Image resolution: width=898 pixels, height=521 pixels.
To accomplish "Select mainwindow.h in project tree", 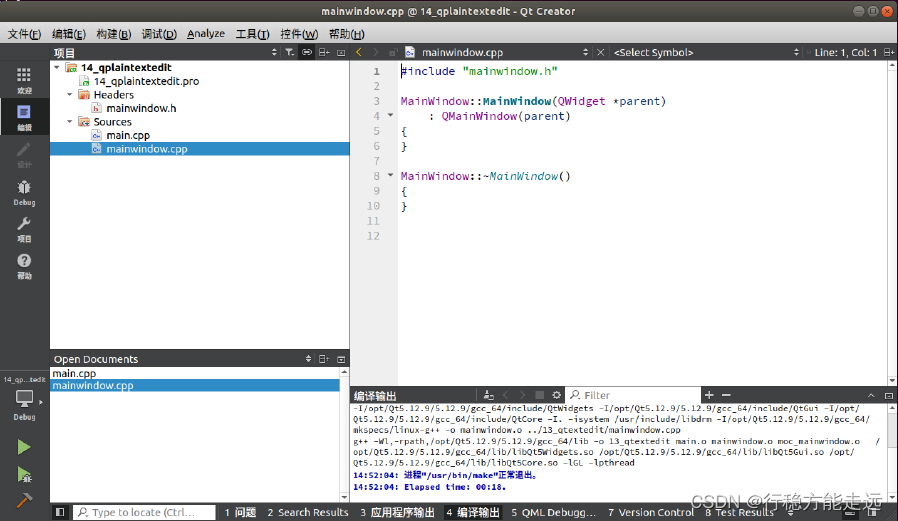I will coord(141,108).
